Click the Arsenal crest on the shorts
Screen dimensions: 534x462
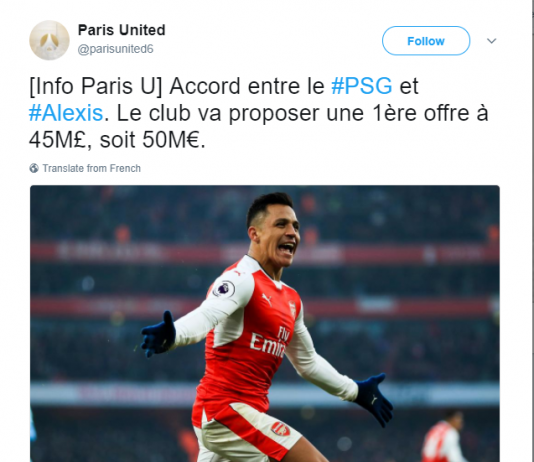coord(280,429)
